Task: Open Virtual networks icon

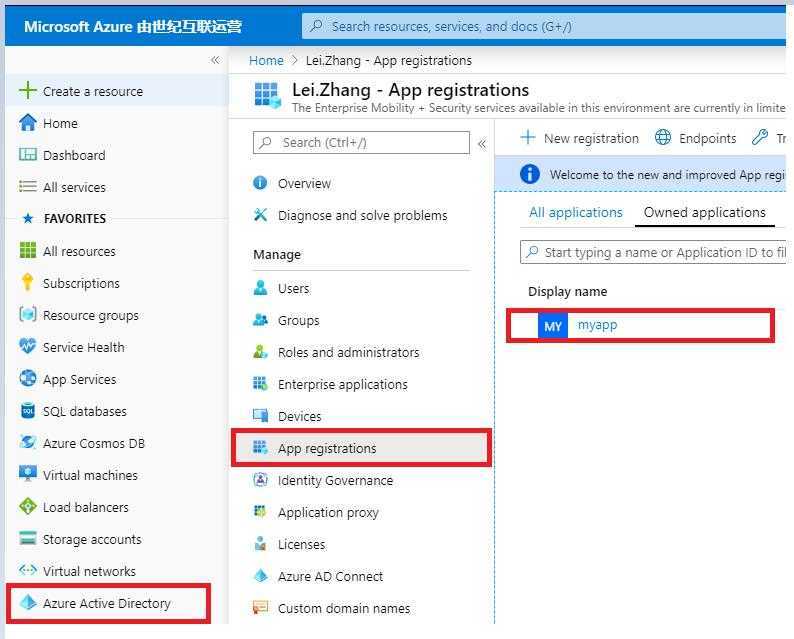Action: [27, 570]
